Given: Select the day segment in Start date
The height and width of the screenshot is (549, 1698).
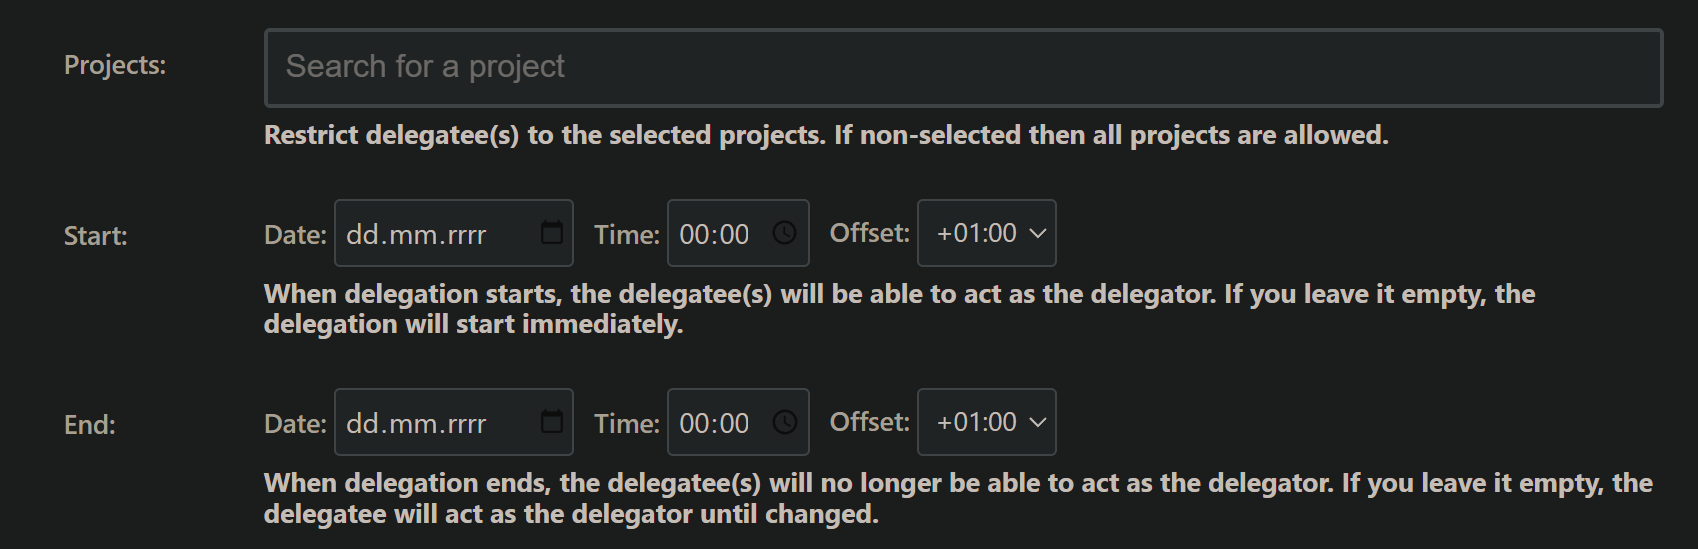Looking at the screenshot, I should pyautogui.click(x=361, y=235).
